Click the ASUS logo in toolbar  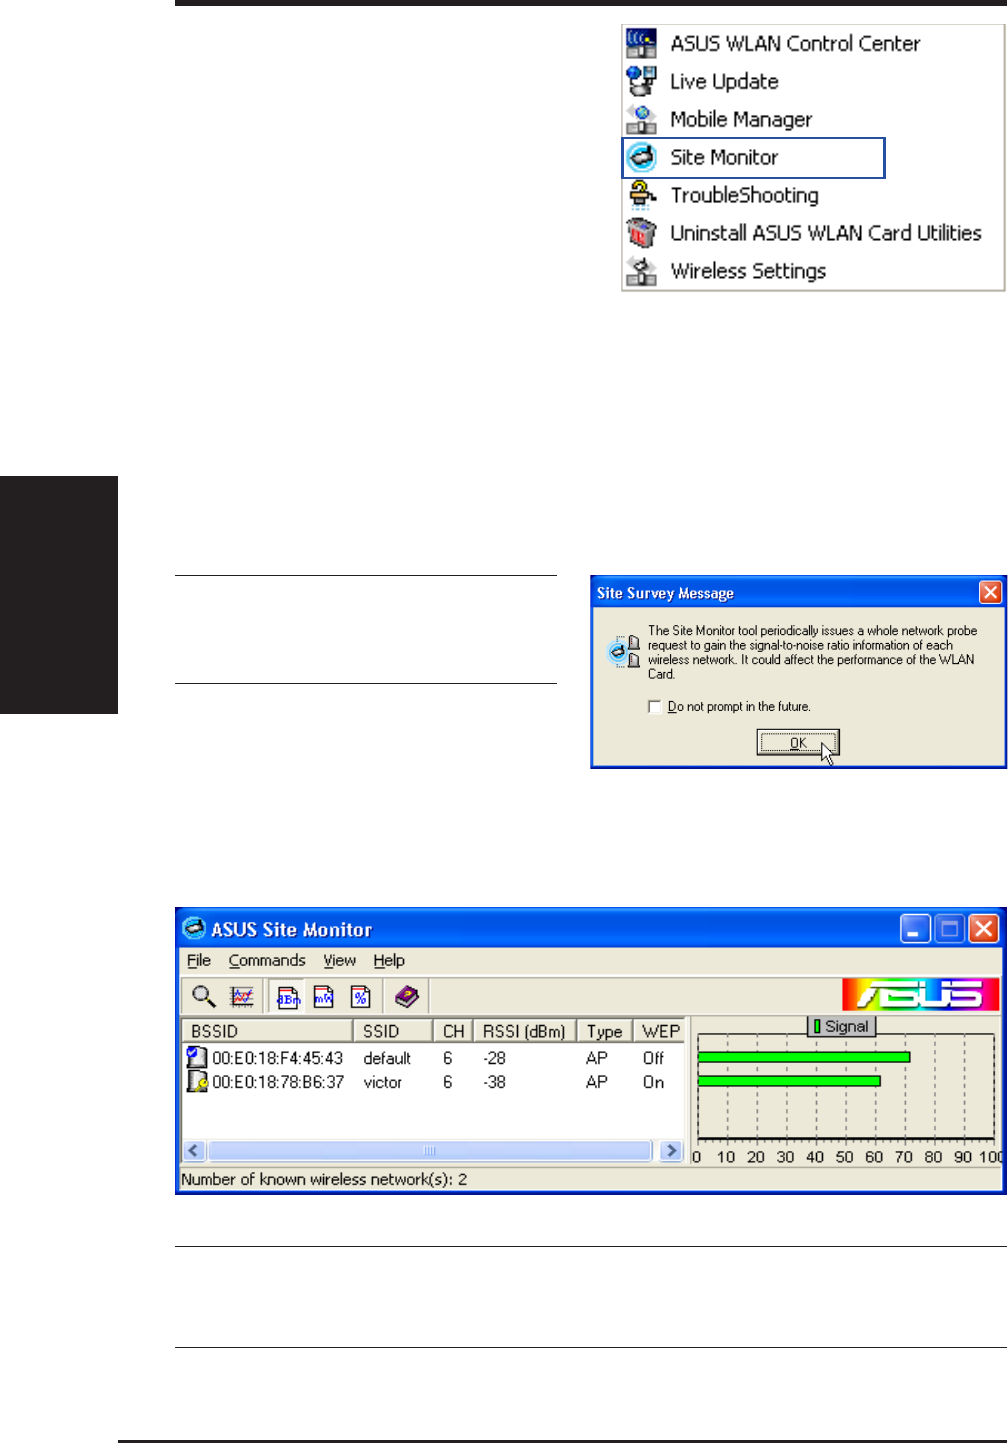pos(920,995)
